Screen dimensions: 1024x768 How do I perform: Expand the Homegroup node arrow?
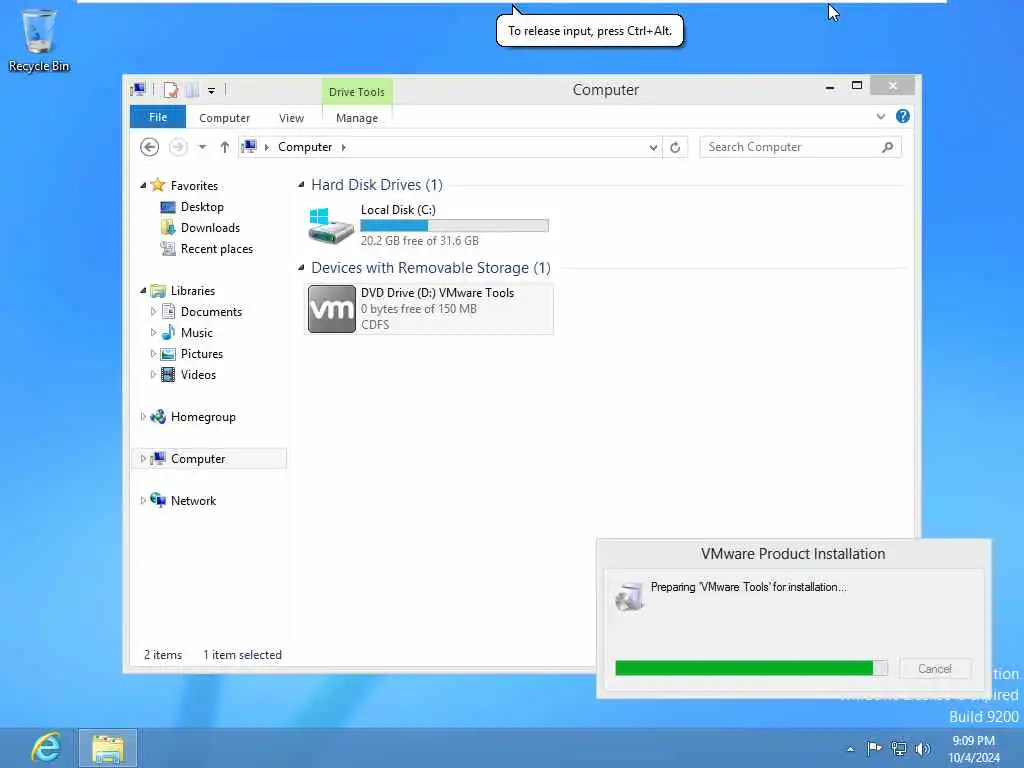[143, 417]
